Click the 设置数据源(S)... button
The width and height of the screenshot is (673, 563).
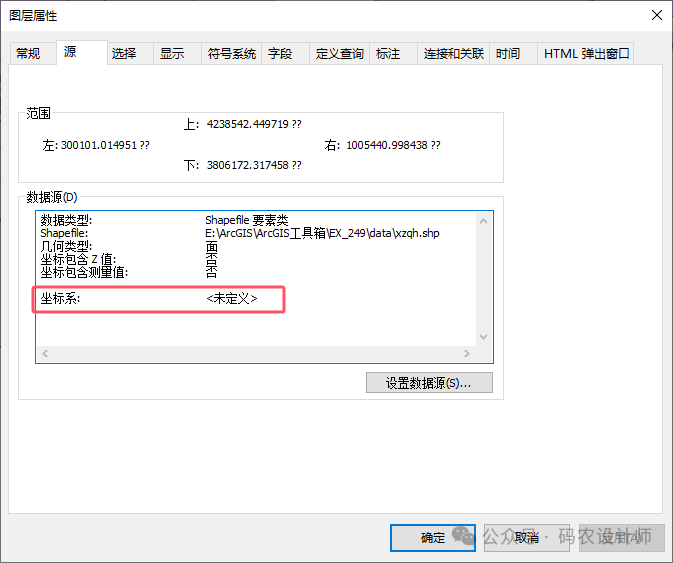pyautogui.click(x=429, y=383)
